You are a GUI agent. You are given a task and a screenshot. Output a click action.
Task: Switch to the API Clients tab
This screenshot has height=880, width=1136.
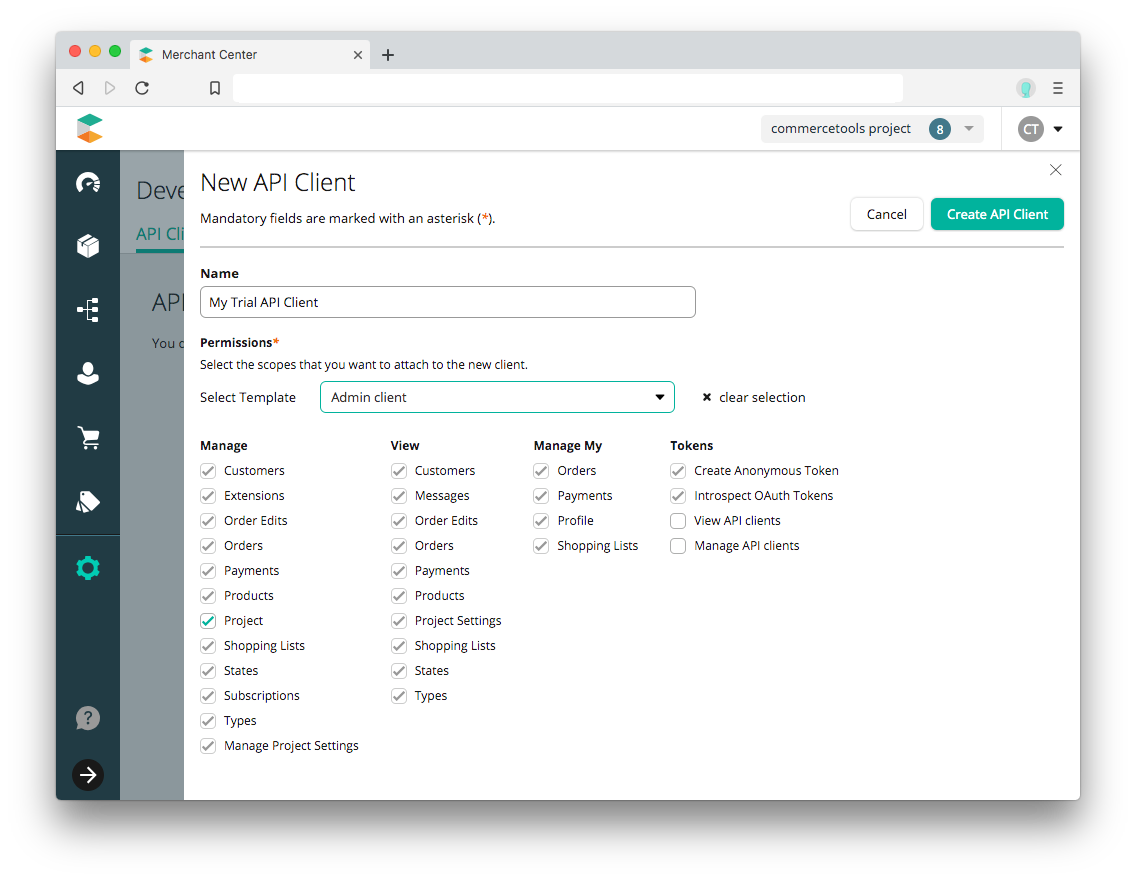(160, 234)
